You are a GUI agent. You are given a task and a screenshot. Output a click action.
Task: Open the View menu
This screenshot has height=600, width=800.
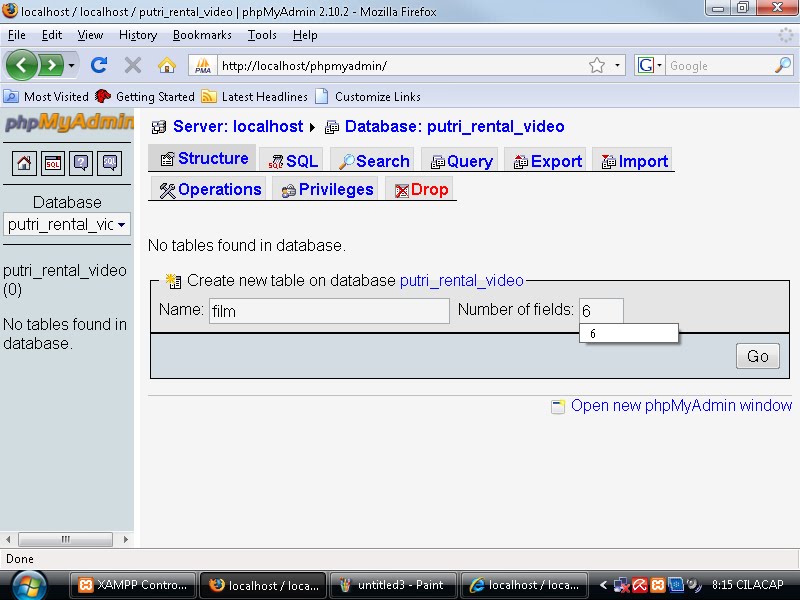tap(90, 35)
